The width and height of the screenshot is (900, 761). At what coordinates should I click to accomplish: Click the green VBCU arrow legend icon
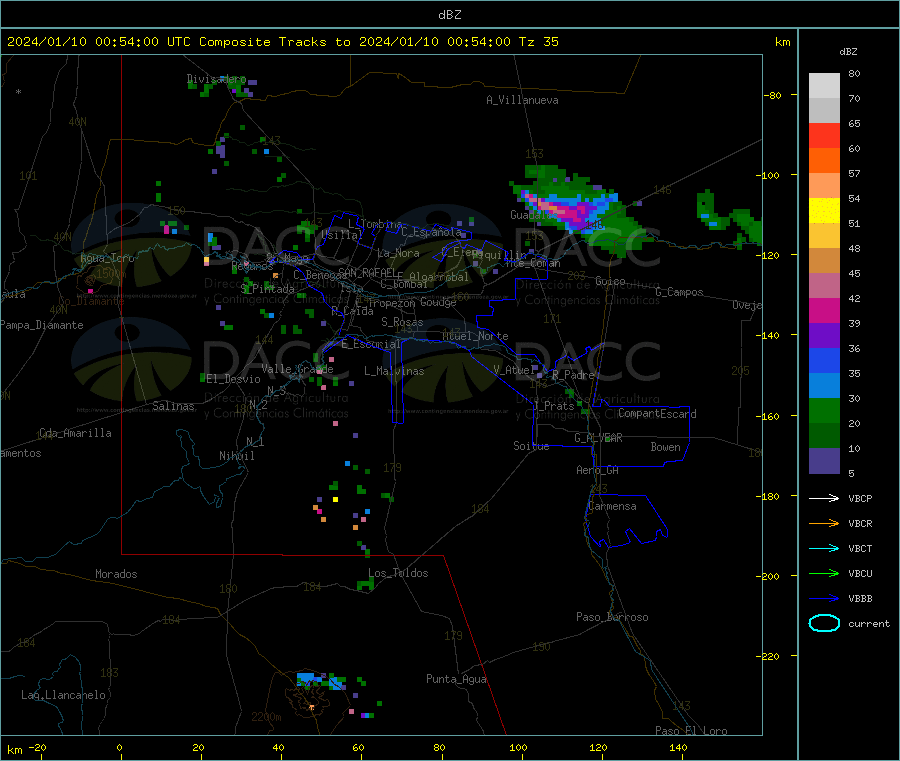click(824, 573)
